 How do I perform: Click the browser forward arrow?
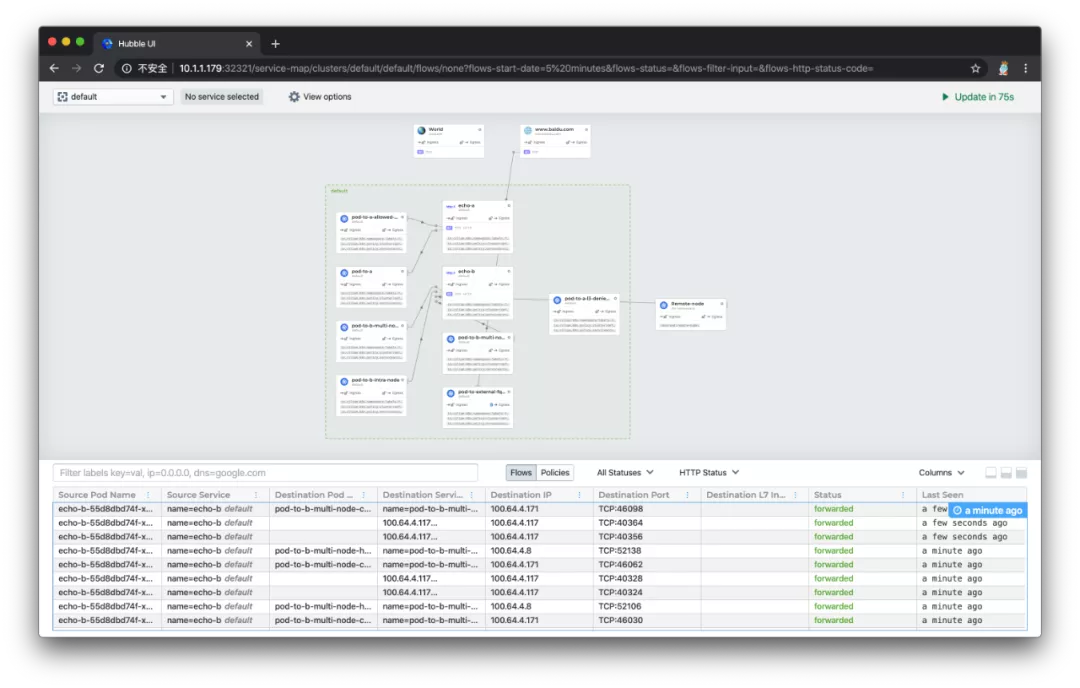(76, 68)
